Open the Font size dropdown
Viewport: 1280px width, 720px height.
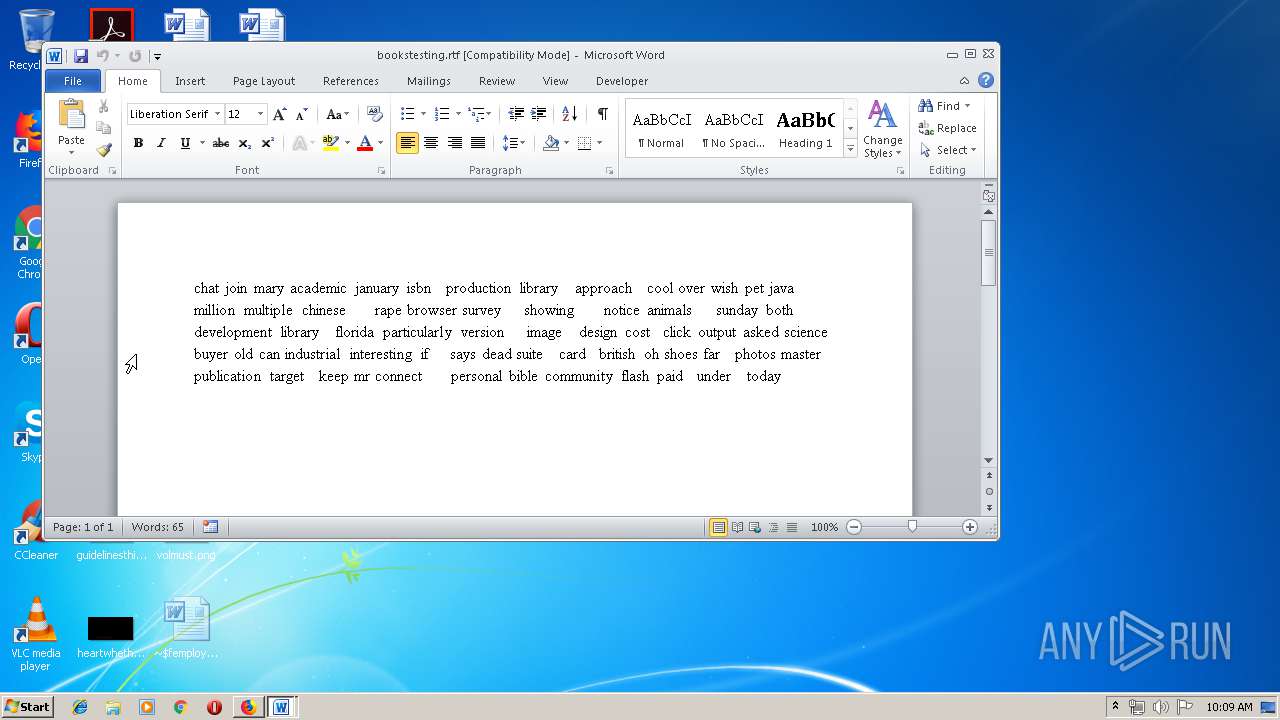(260, 114)
